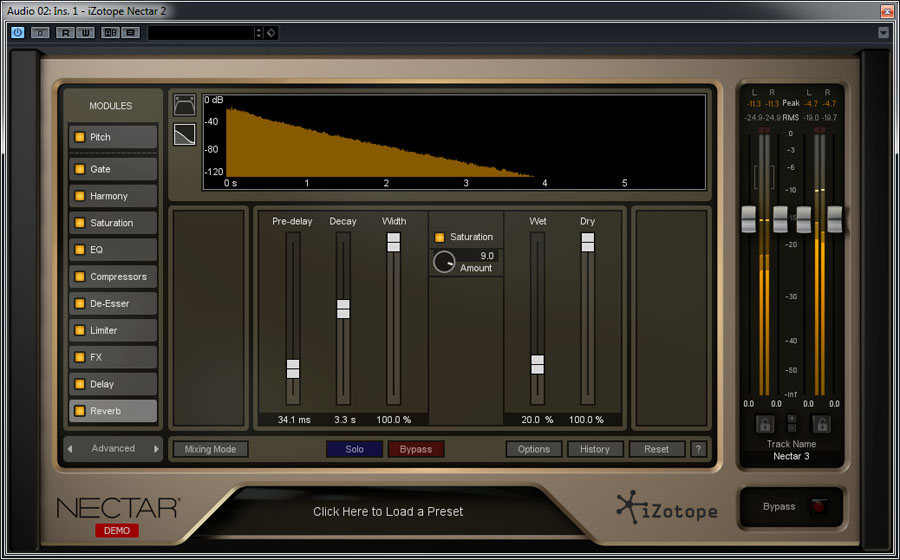Select the EQ curve view icon beside the graph
The width and height of the screenshot is (900, 560).
[x=184, y=106]
